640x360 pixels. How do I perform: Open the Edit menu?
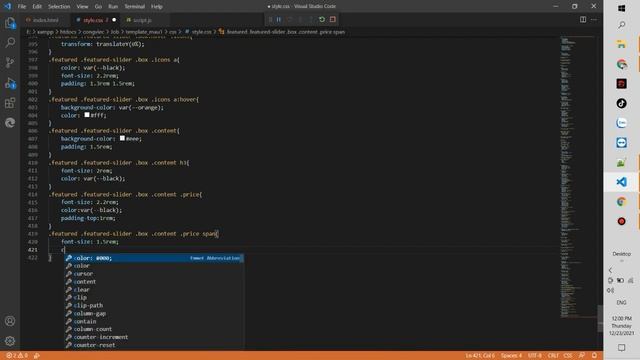(37, 7)
